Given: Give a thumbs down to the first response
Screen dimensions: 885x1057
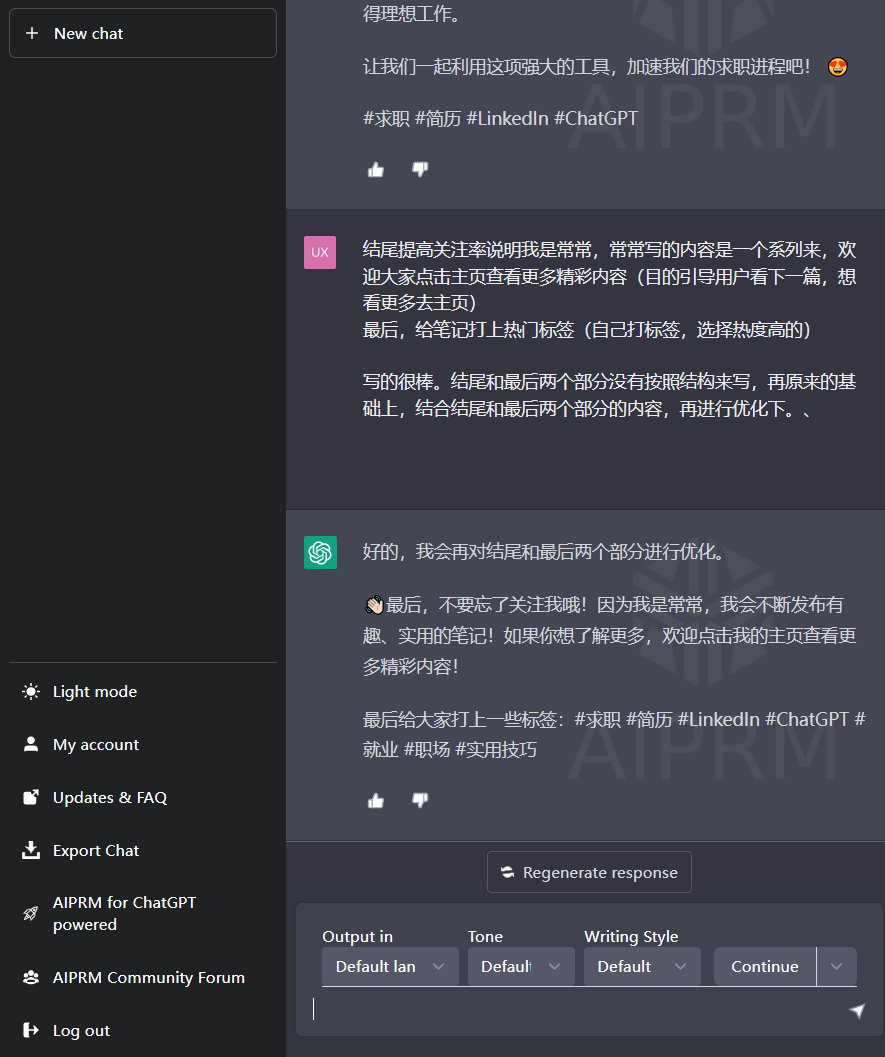Looking at the screenshot, I should coord(420,169).
